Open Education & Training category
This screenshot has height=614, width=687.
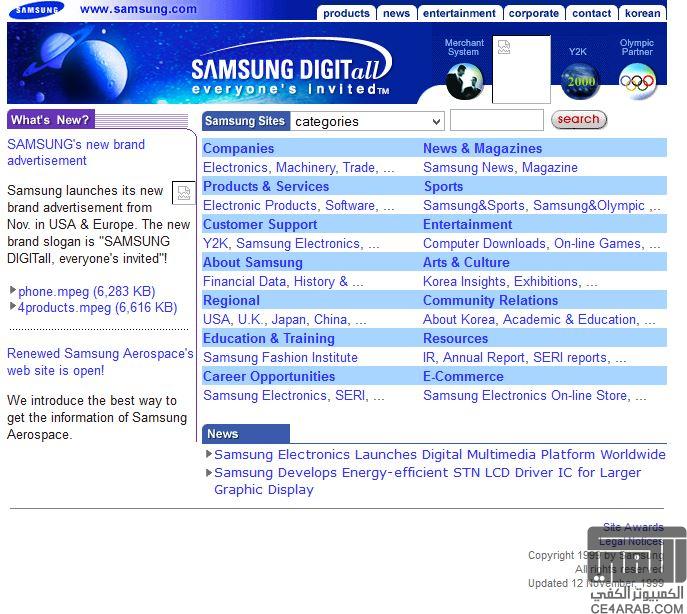click(x=269, y=338)
